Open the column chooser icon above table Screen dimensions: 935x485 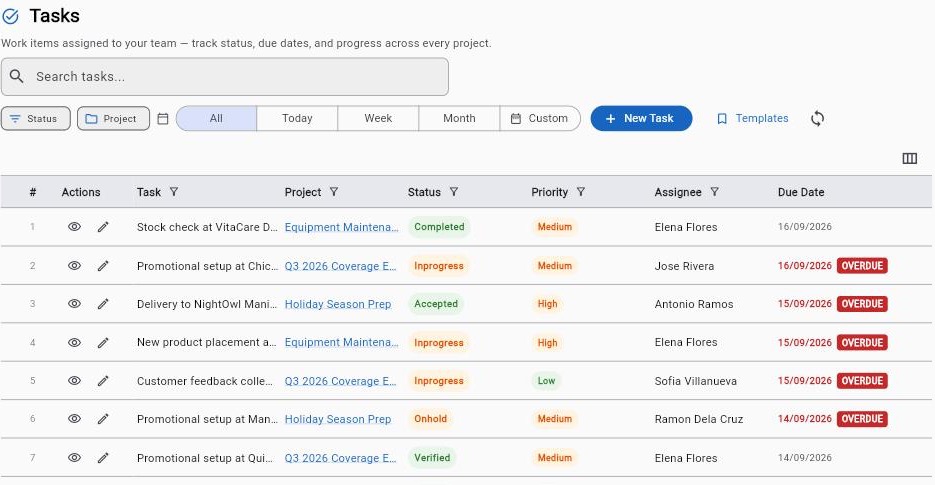[909, 158]
